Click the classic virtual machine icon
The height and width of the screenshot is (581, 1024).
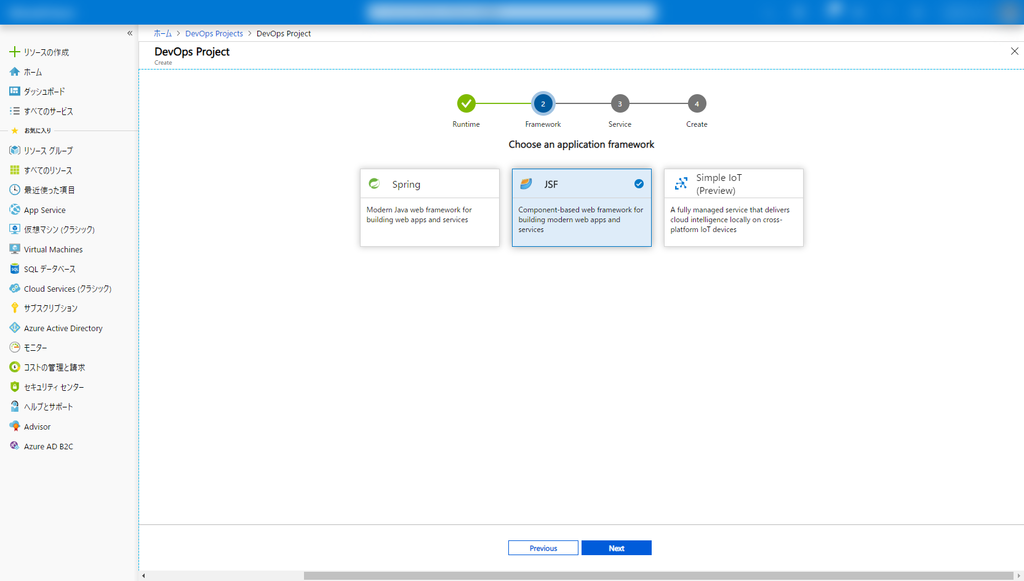point(14,229)
